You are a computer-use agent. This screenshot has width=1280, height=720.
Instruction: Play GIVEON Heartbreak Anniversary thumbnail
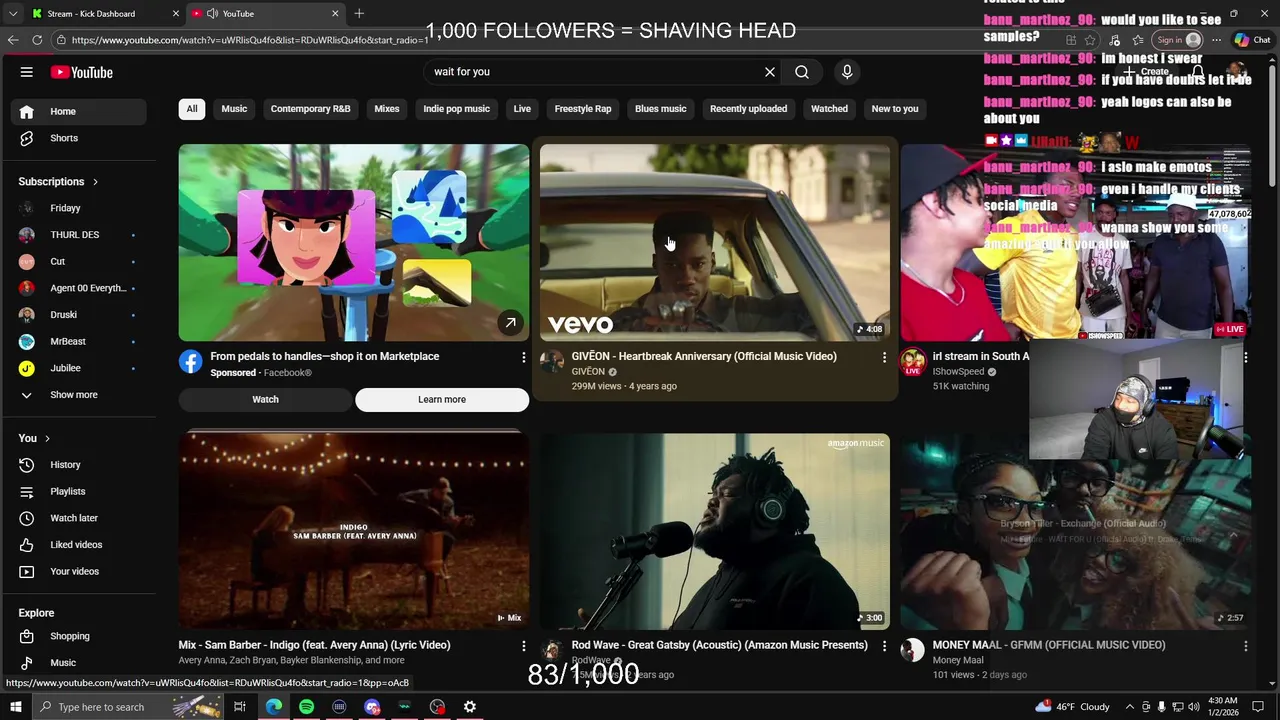tap(714, 243)
